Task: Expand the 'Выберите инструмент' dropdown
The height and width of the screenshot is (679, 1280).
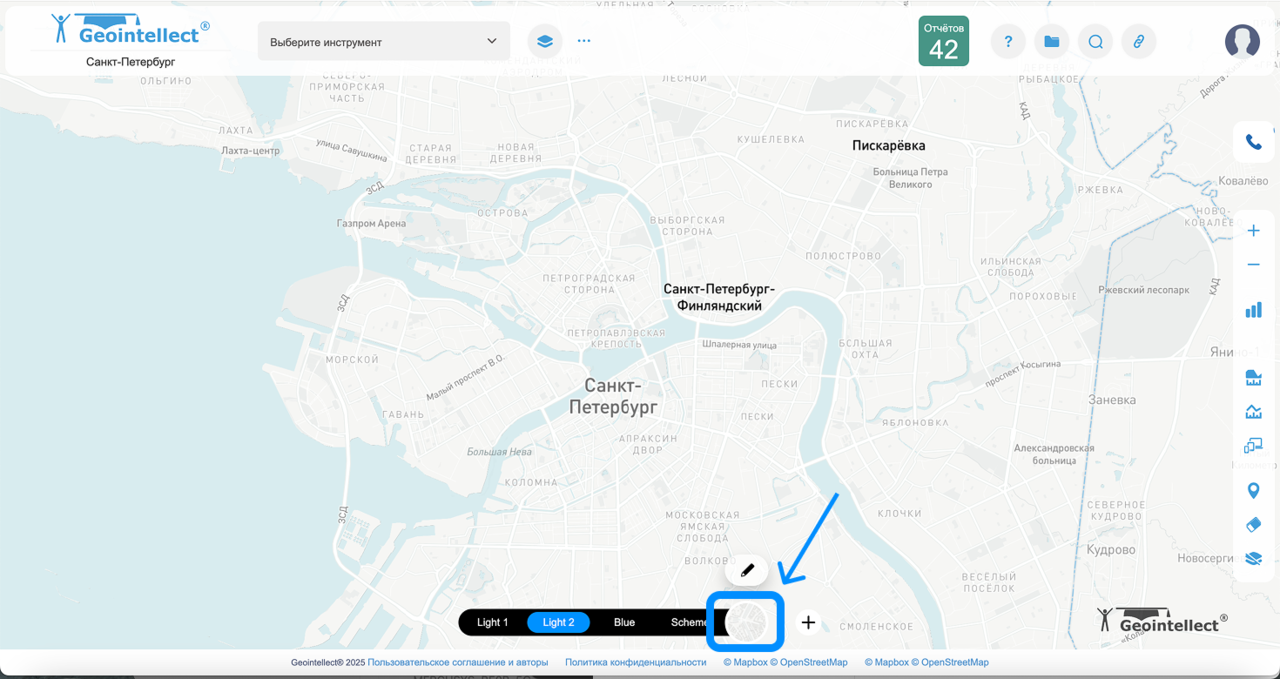Action: (x=384, y=42)
